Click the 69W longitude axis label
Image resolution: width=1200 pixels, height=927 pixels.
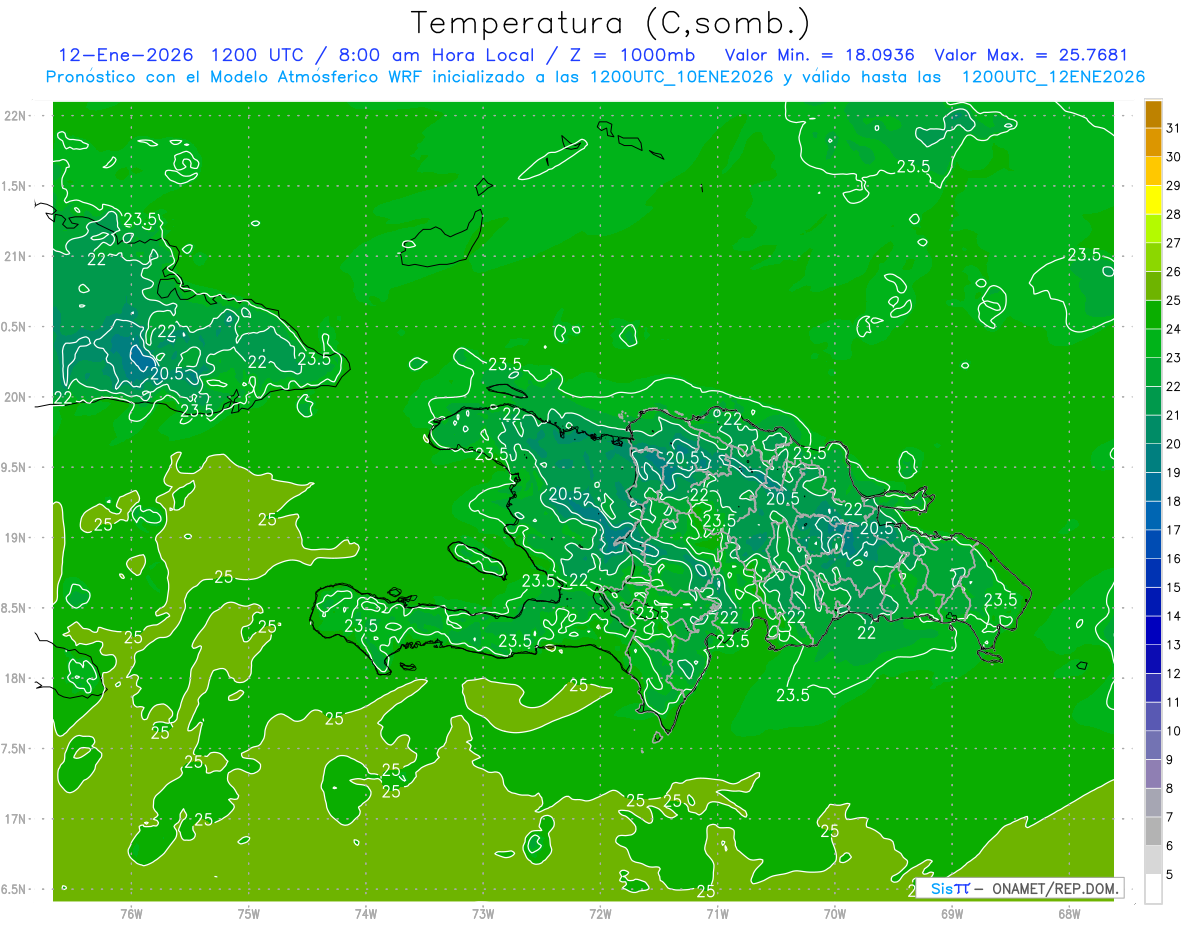coord(952,913)
